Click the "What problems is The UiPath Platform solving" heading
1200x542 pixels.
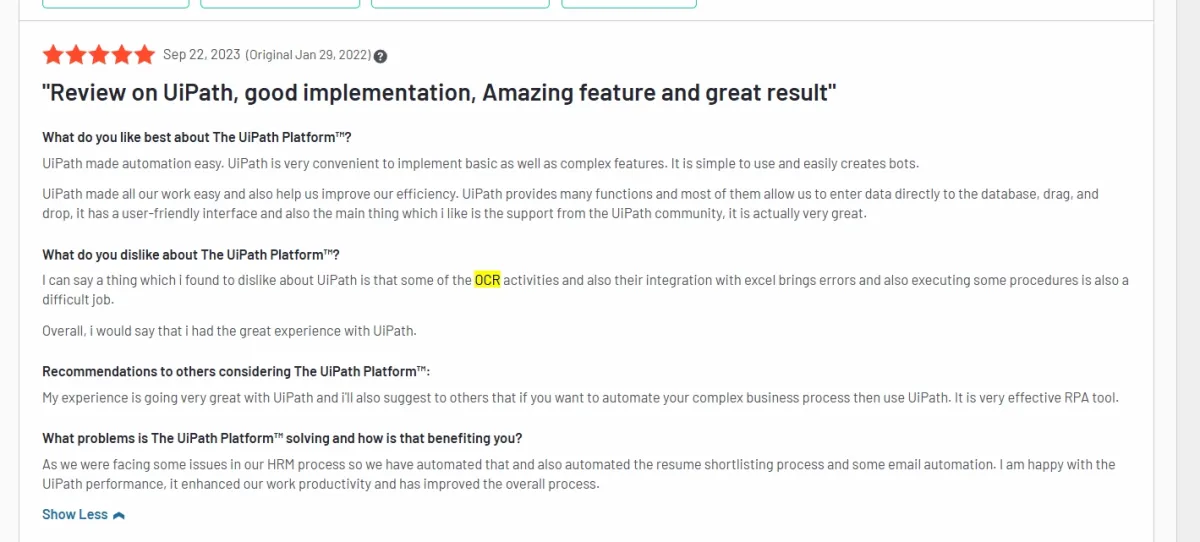[282, 438]
